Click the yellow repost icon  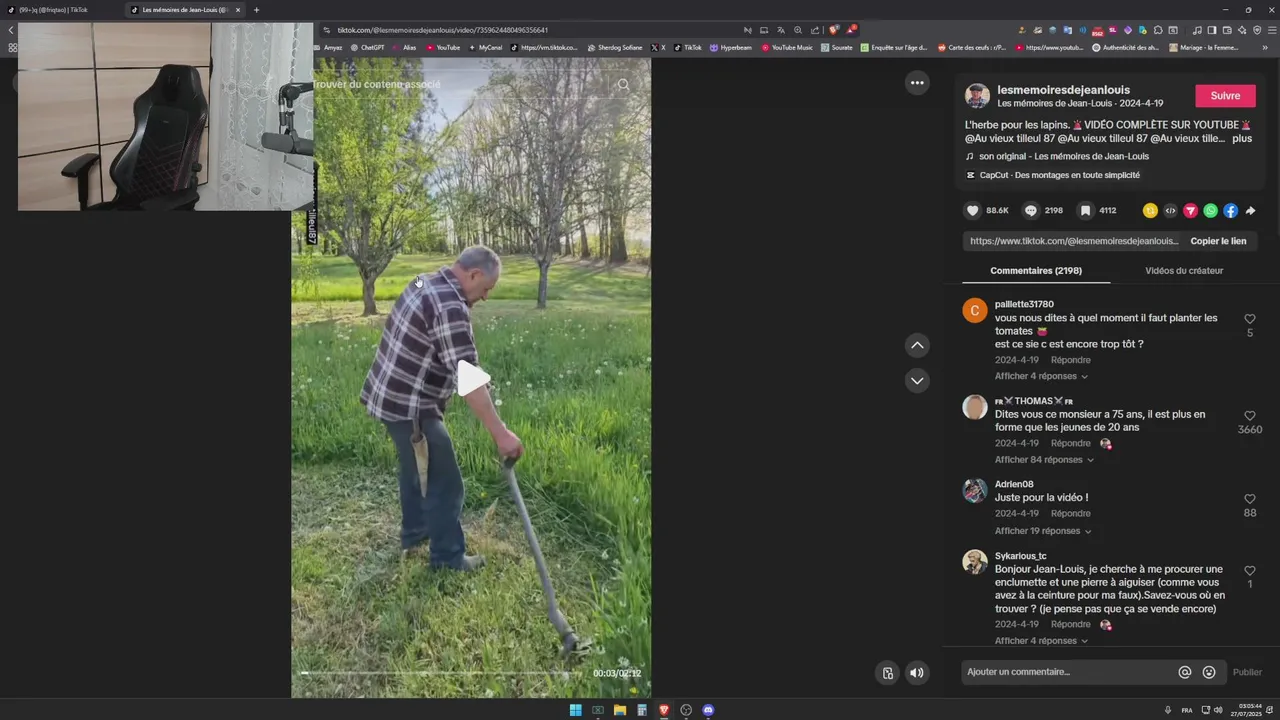pos(1150,211)
